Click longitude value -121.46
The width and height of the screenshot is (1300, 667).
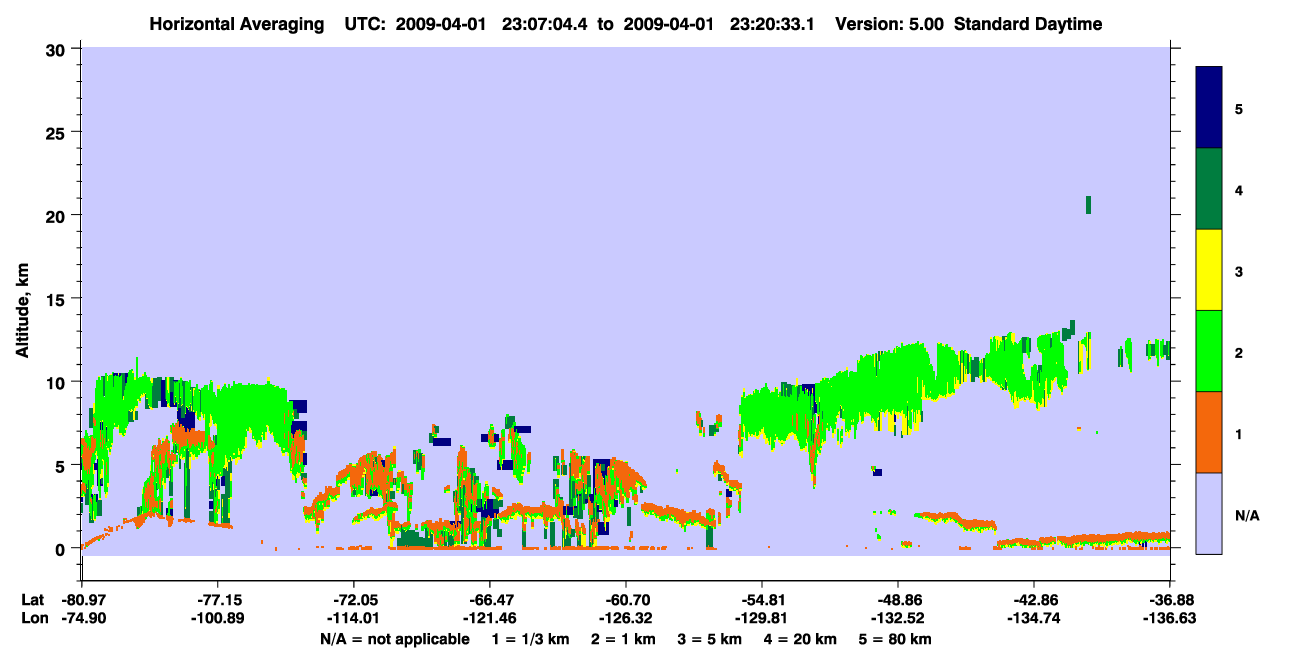click(x=489, y=619)
